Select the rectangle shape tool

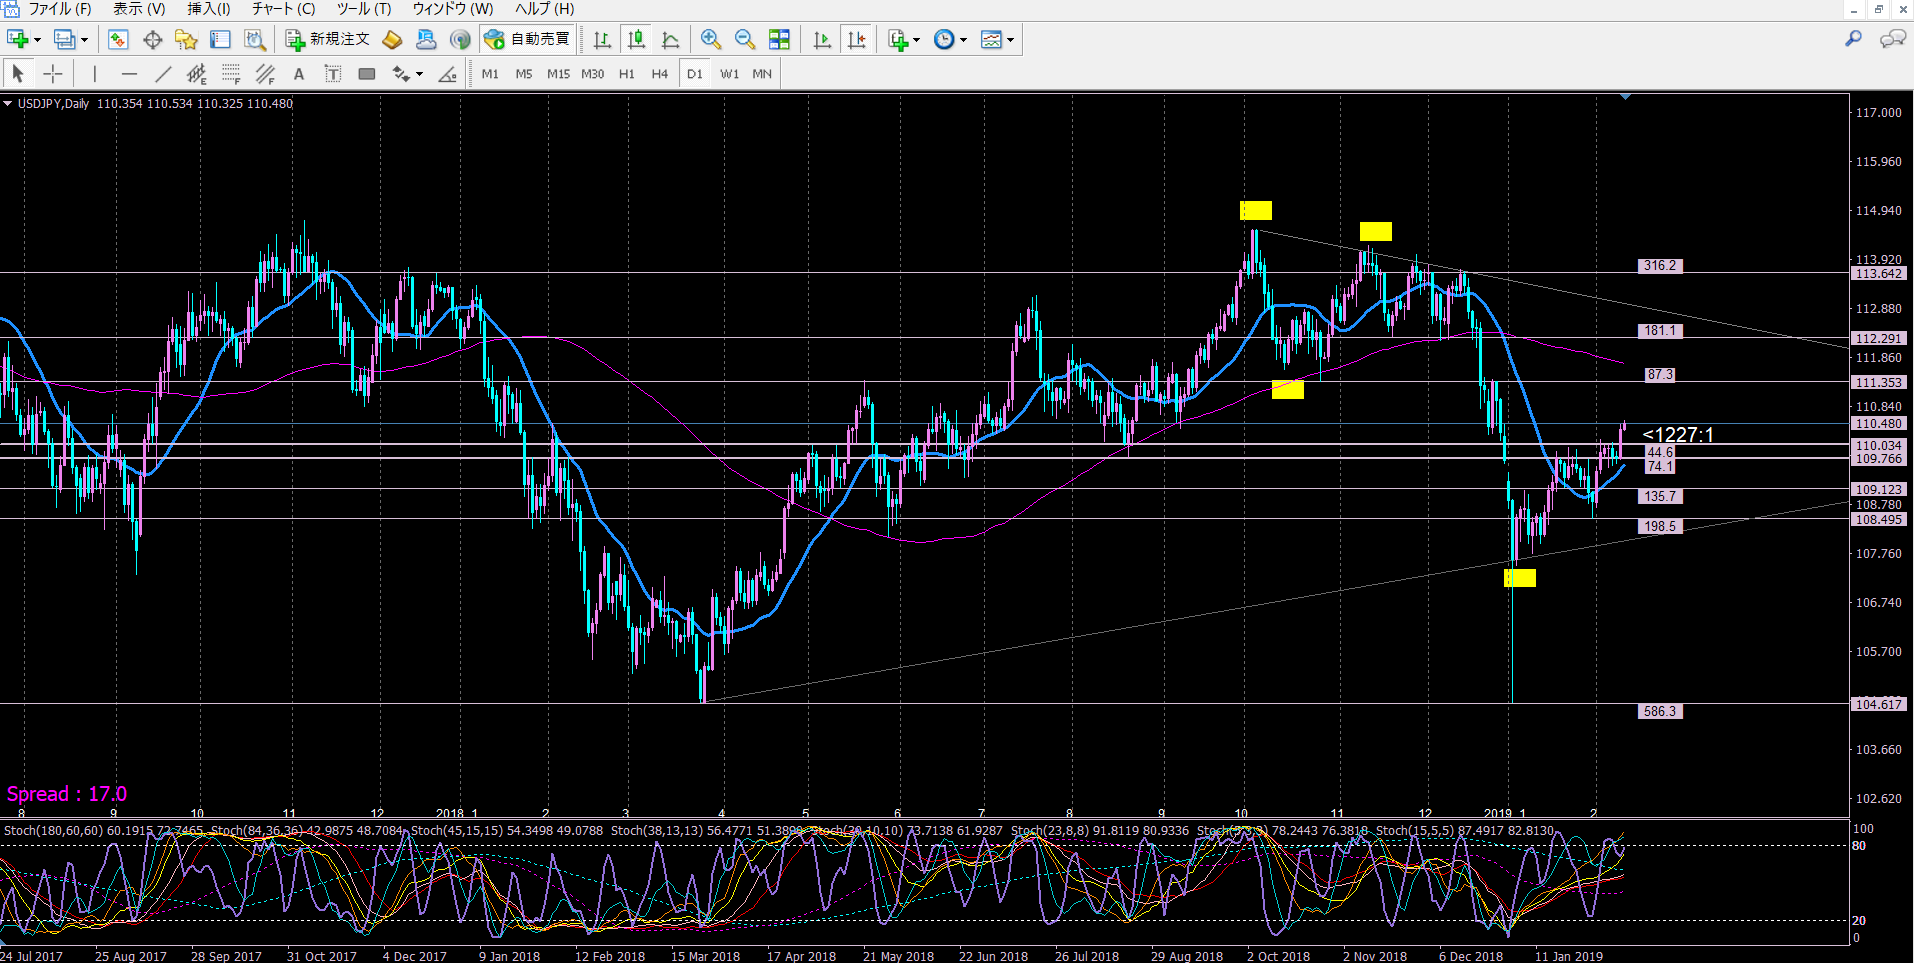pos(367,73)
